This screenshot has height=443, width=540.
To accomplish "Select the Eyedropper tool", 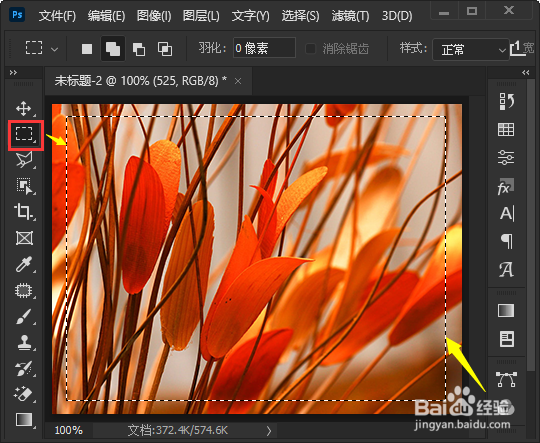I will tap(23, 264).
